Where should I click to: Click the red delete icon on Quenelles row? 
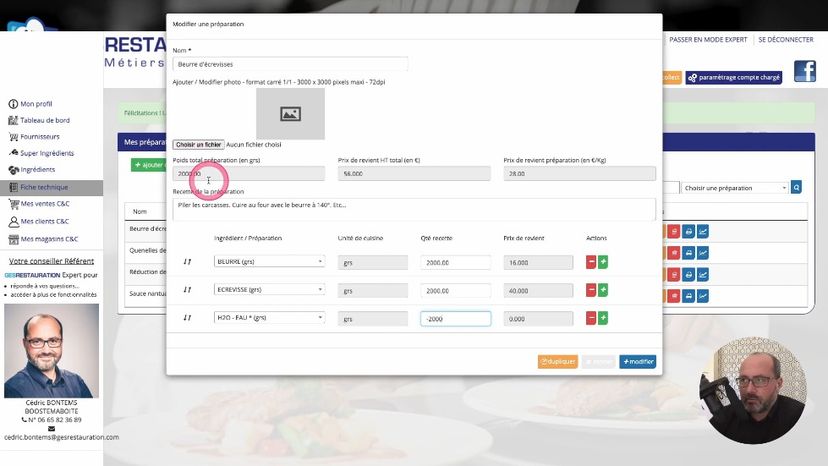(673, 253)
